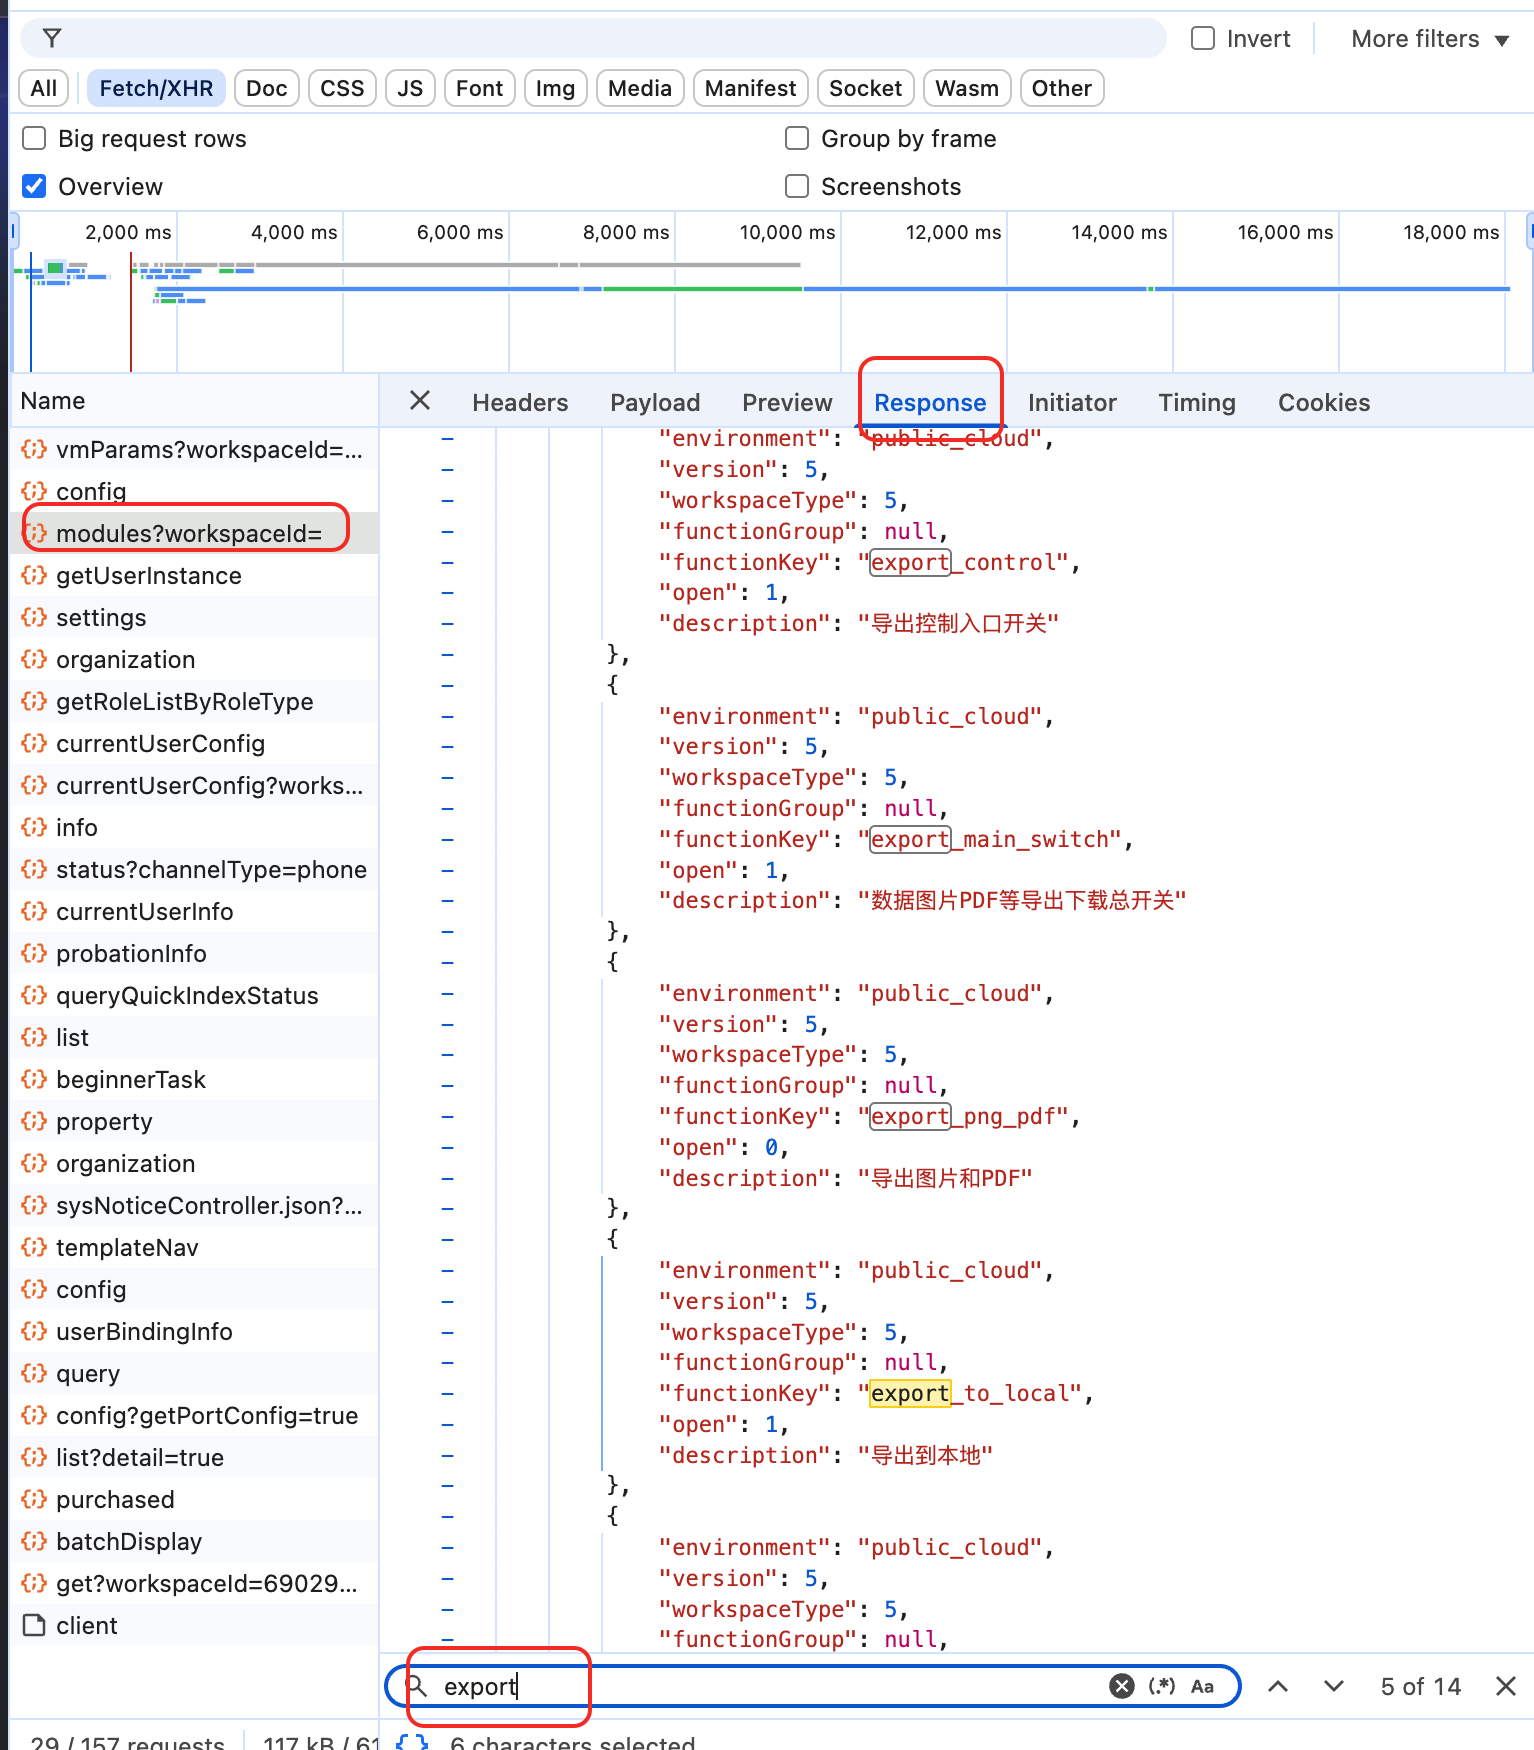Jump to next search match
The height and width of the screenshot is (1750, 1534).
tap(1333, 1686)
